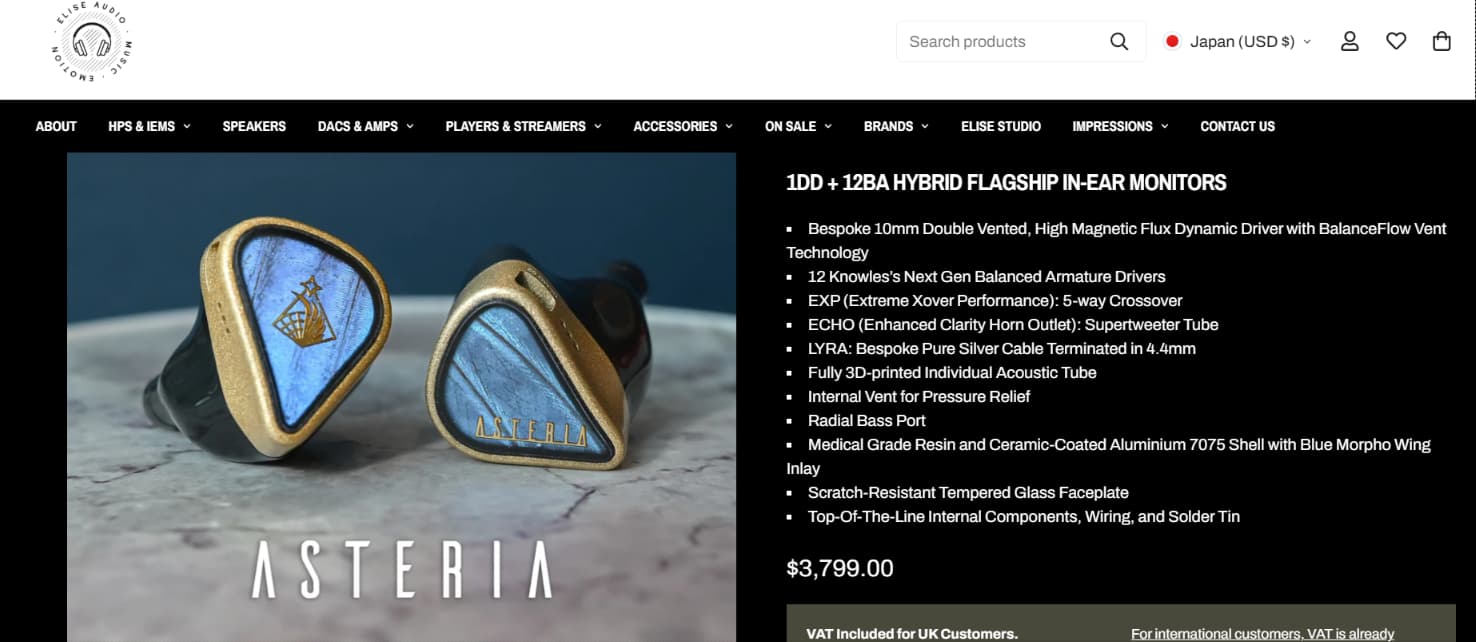Open the ACCESSORIES dropdown menu
The height and width of the screenshot is (642, 1476).
coord(682,126)
